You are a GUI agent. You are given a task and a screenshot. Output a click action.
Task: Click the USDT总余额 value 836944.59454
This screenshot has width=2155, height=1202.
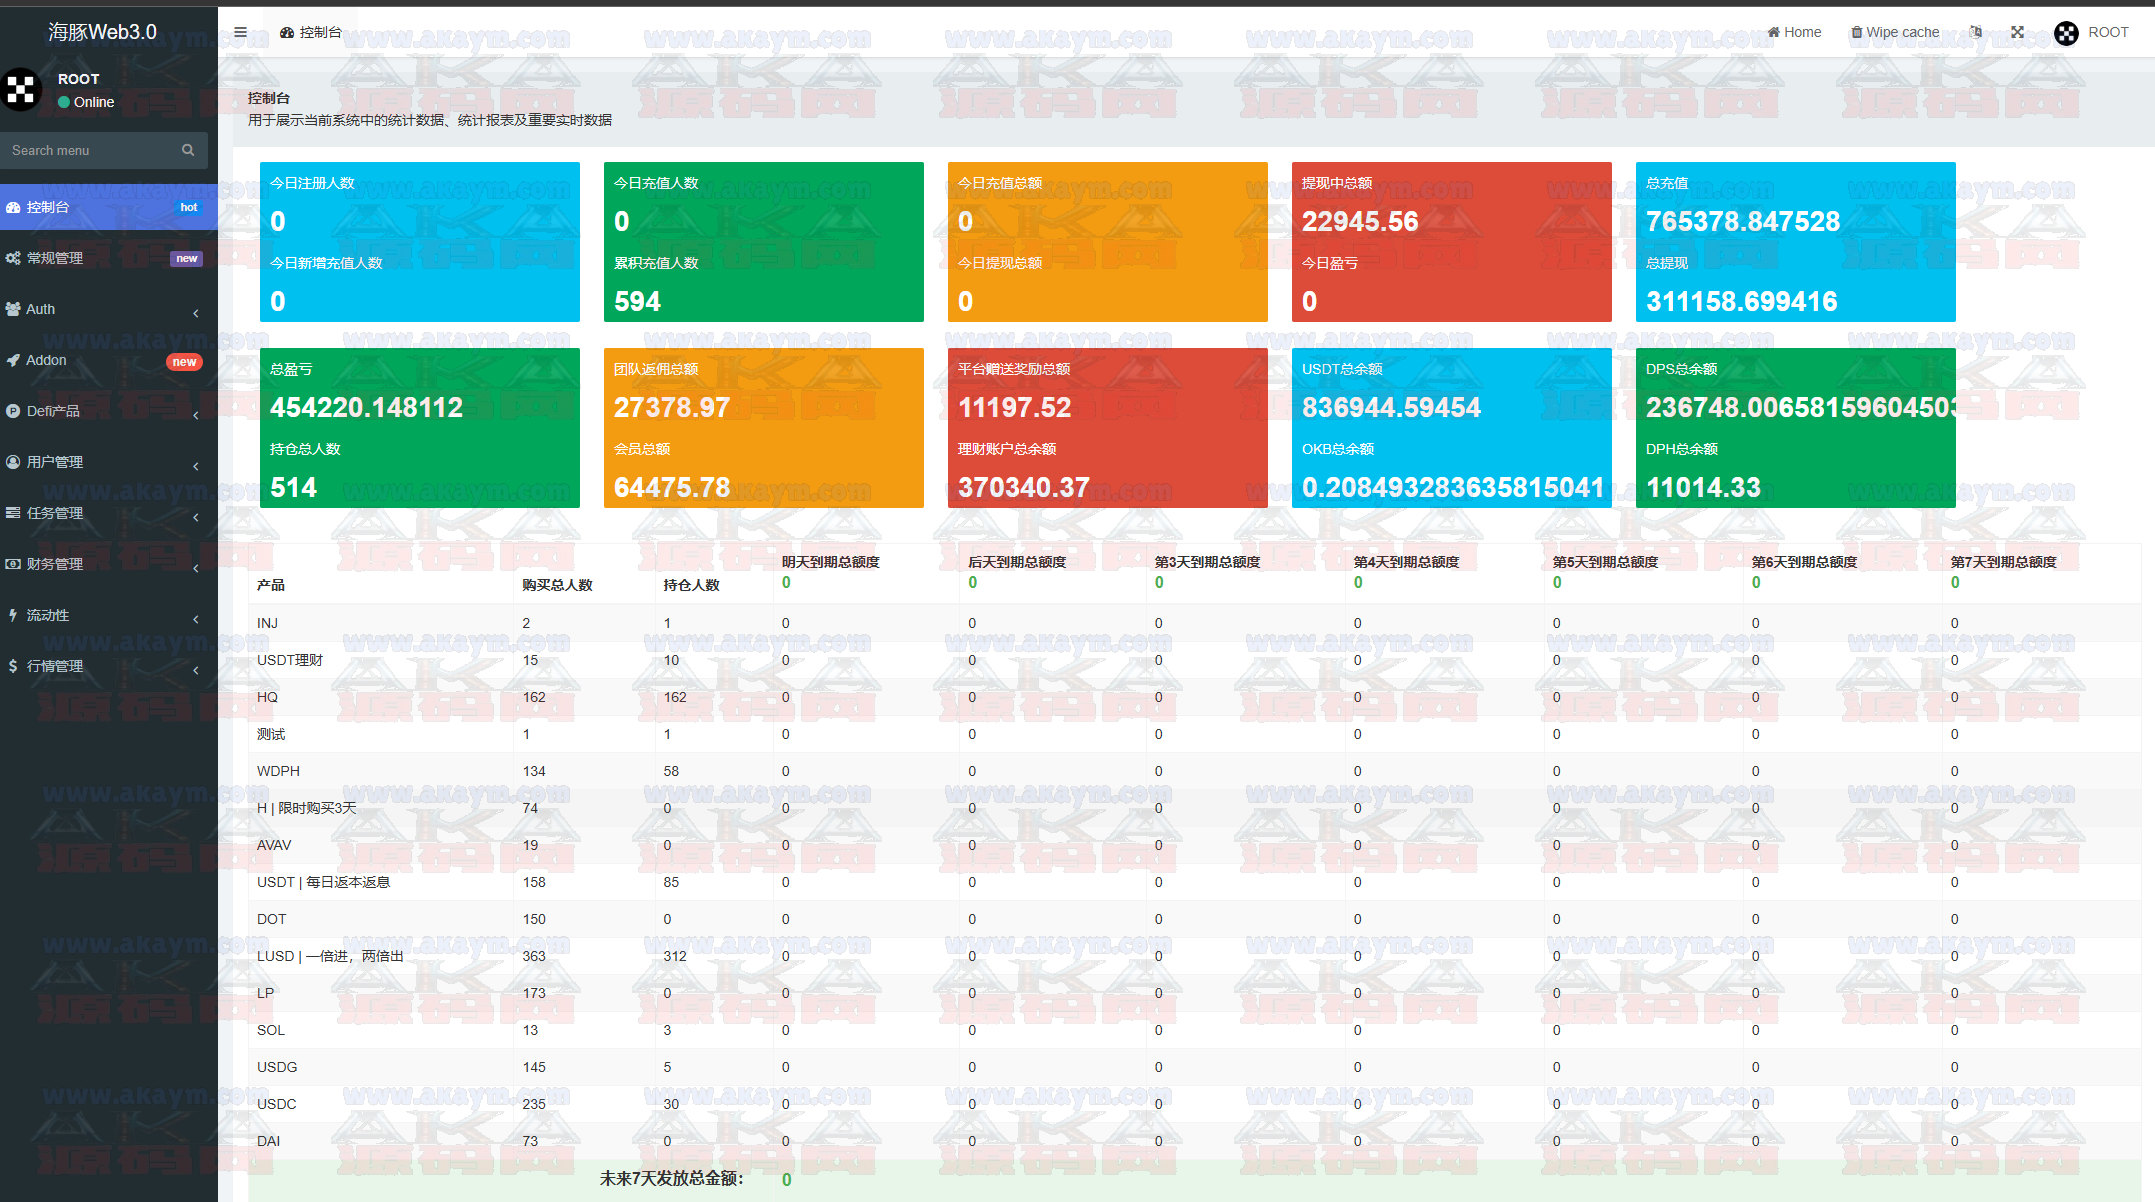pyautogui.click(x=1392, y=407)
